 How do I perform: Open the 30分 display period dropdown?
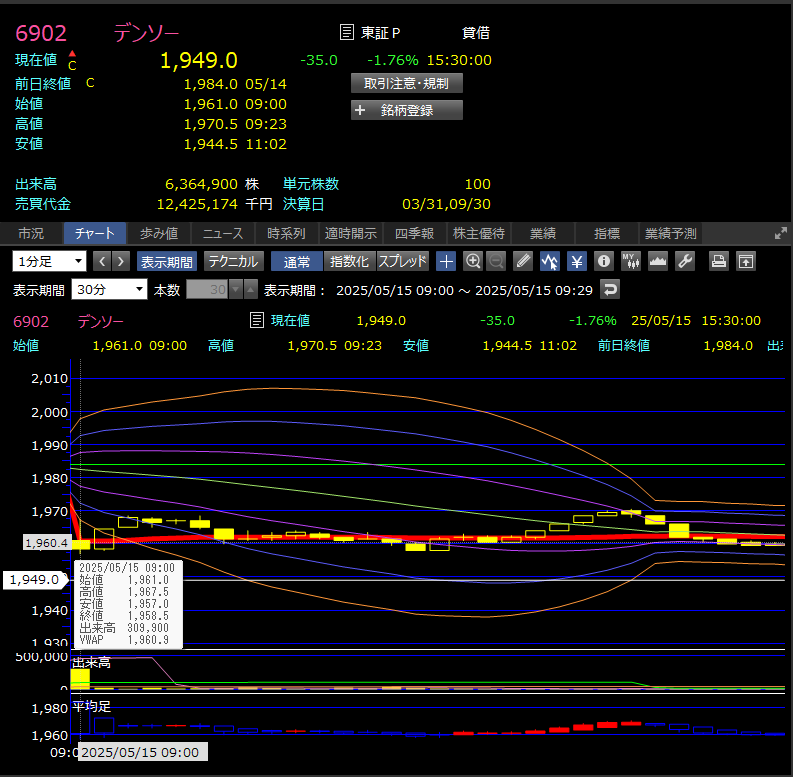pos(109,289)
